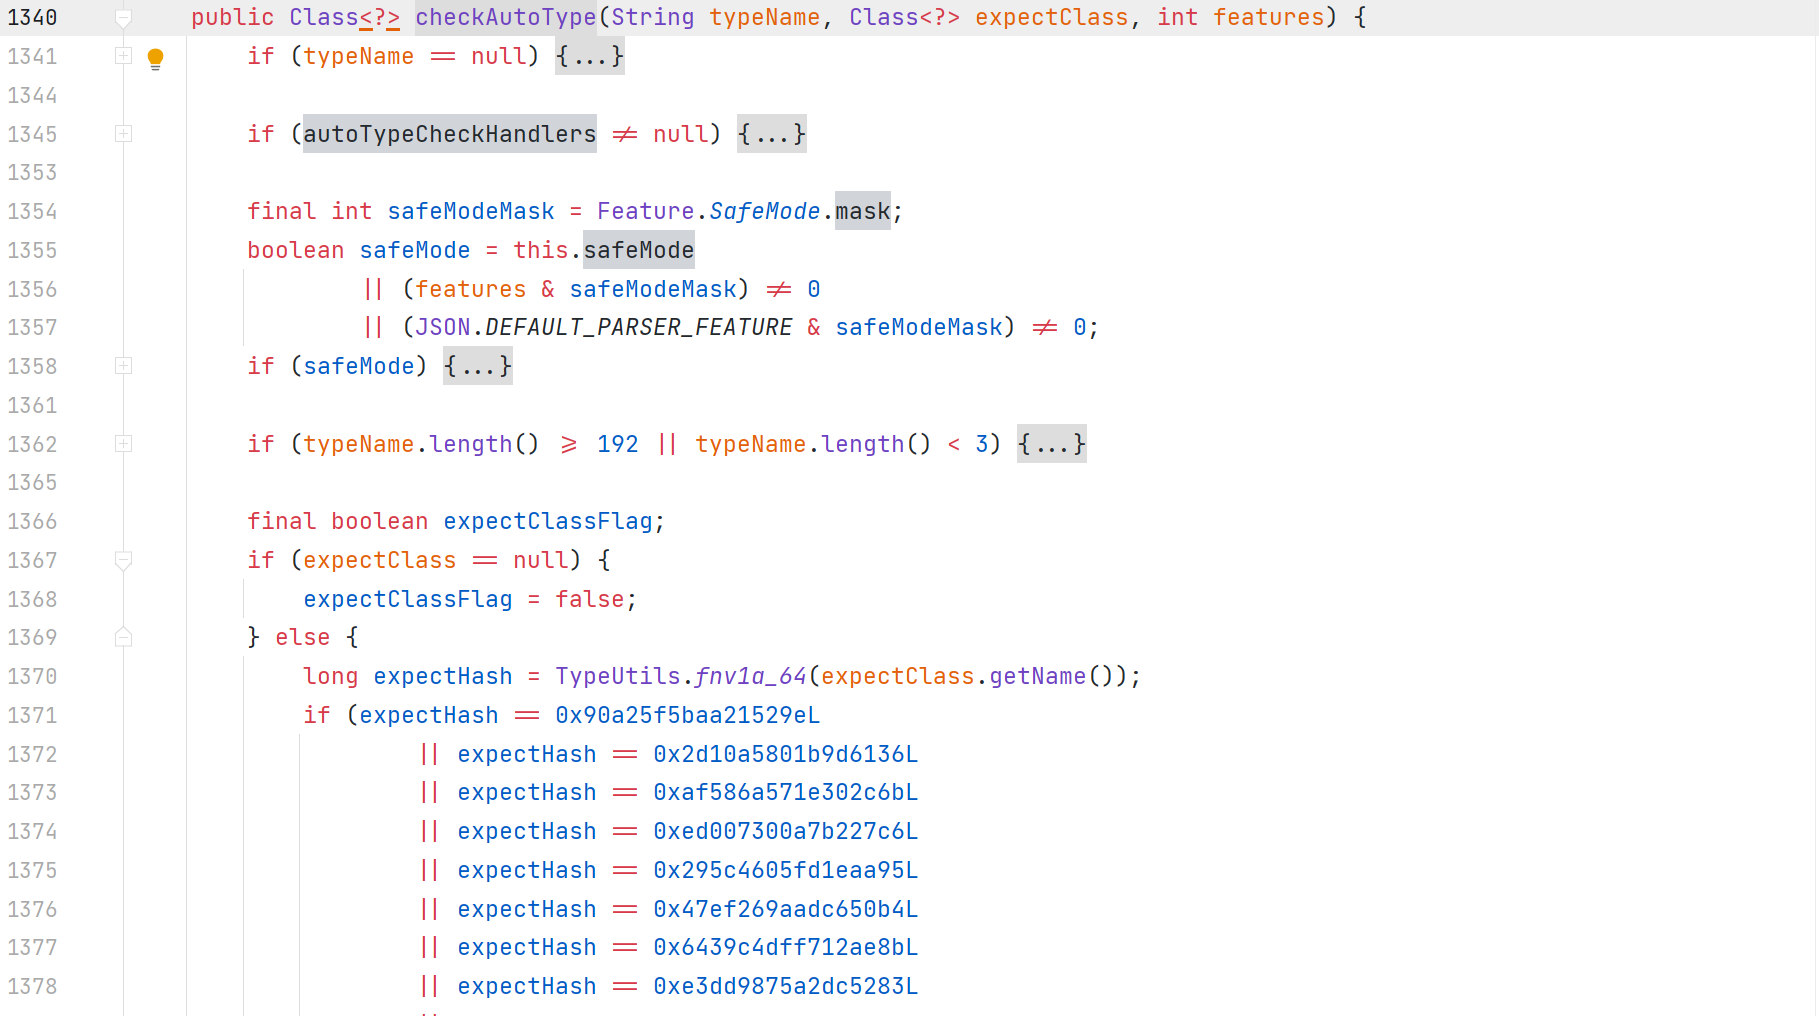Expand the folded safeMode if block
The width and height of the screenshot is (1819, 1016).
click(x=123, y=366)
